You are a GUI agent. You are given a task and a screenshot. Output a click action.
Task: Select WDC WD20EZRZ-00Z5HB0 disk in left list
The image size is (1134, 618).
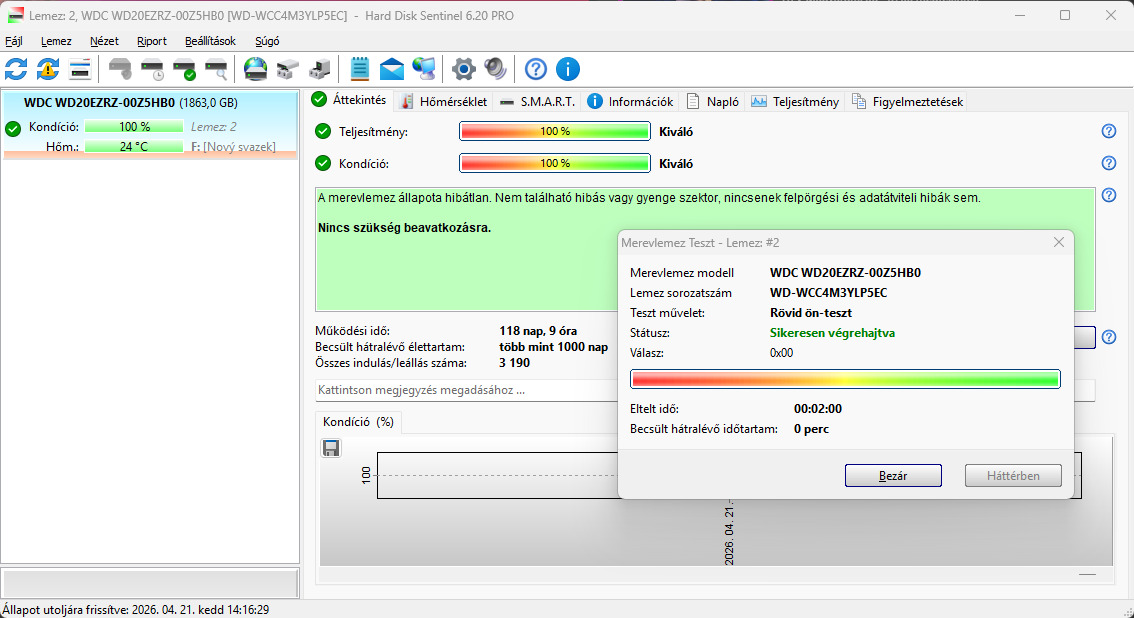[x=150, y=124]
